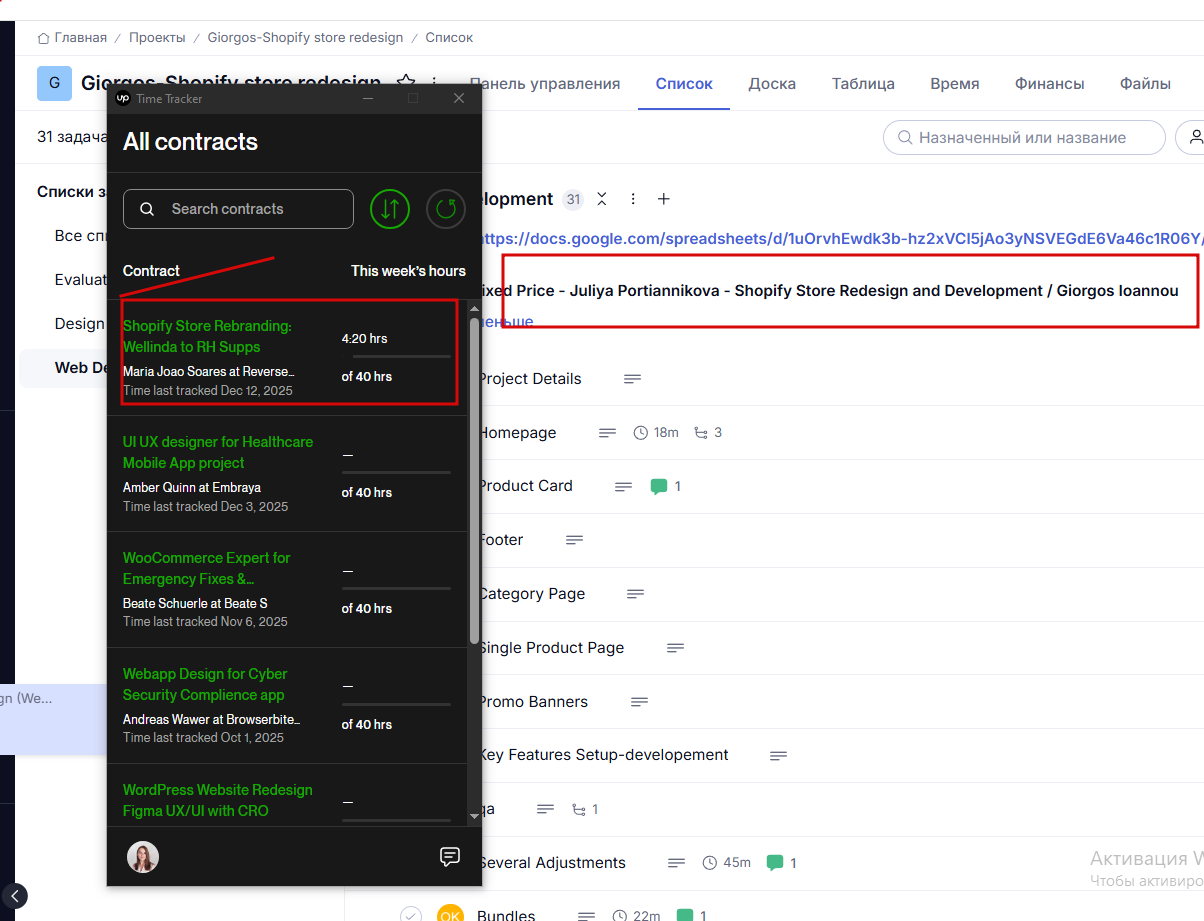Click the sort contracts arrows icon
The image size is (1204, 921).
[390, 209]
